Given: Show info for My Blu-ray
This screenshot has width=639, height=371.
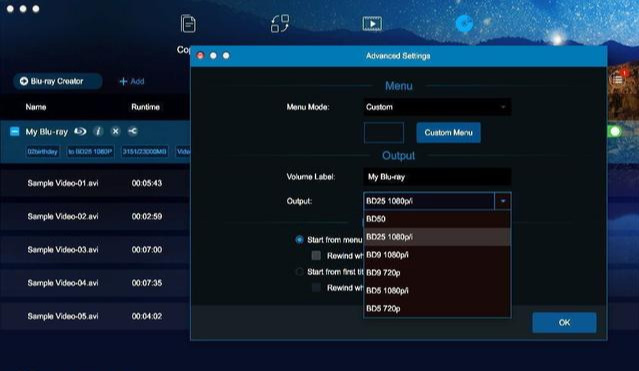Looking at the screenshot, I should (98, 131).
